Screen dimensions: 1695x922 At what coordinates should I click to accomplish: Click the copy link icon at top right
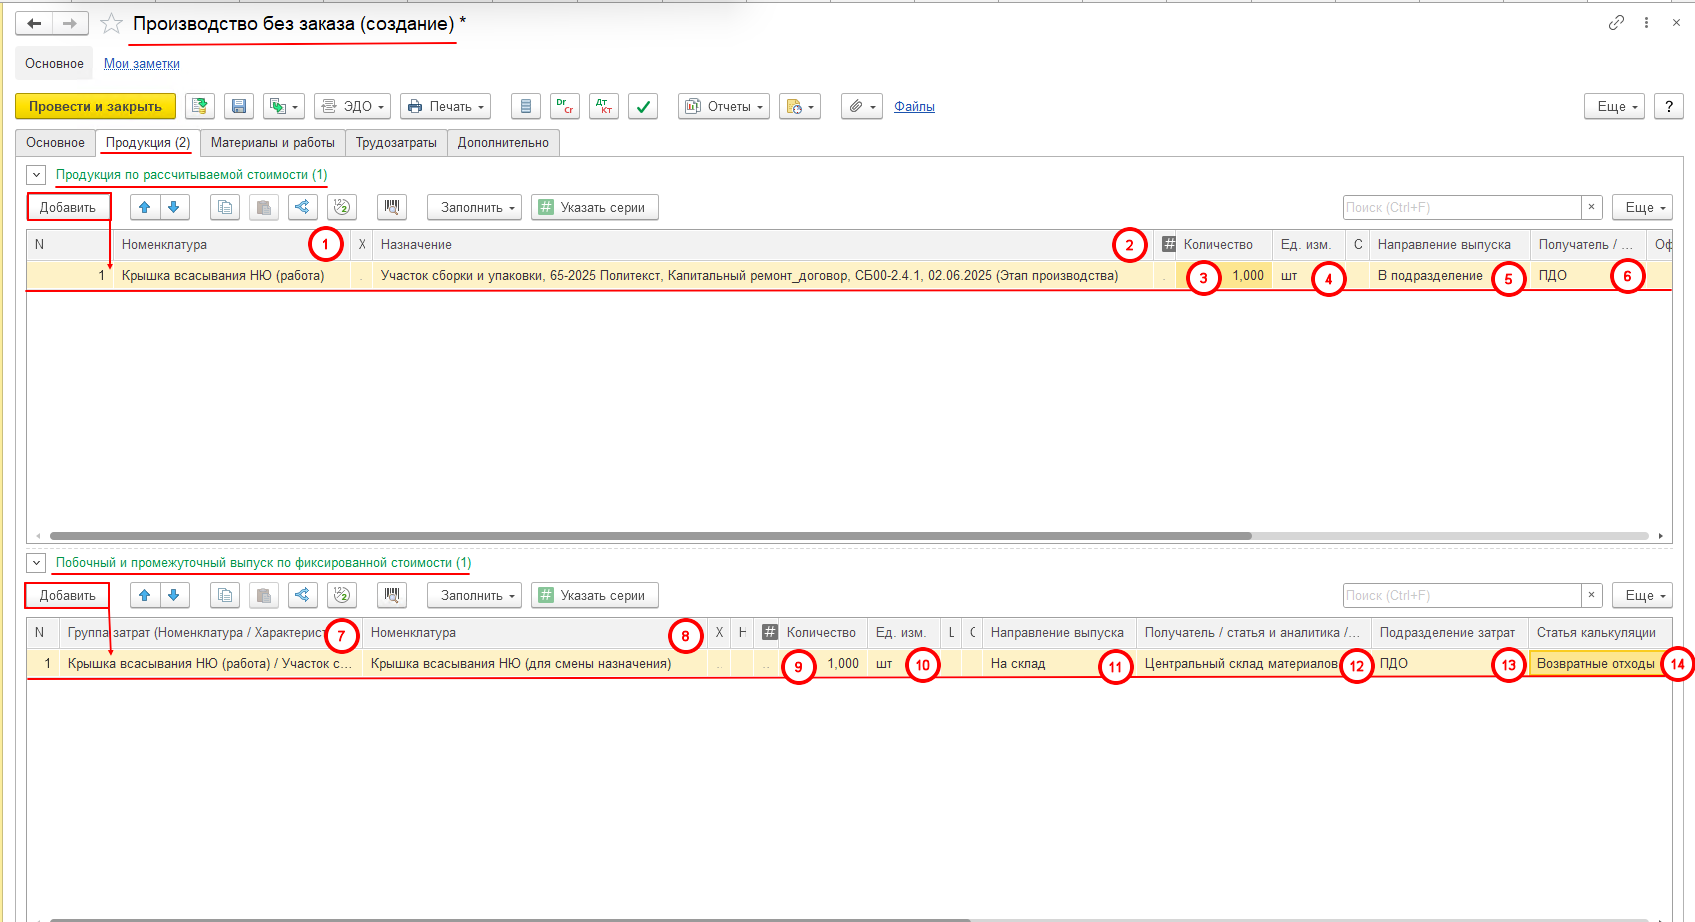(1616, 23)
